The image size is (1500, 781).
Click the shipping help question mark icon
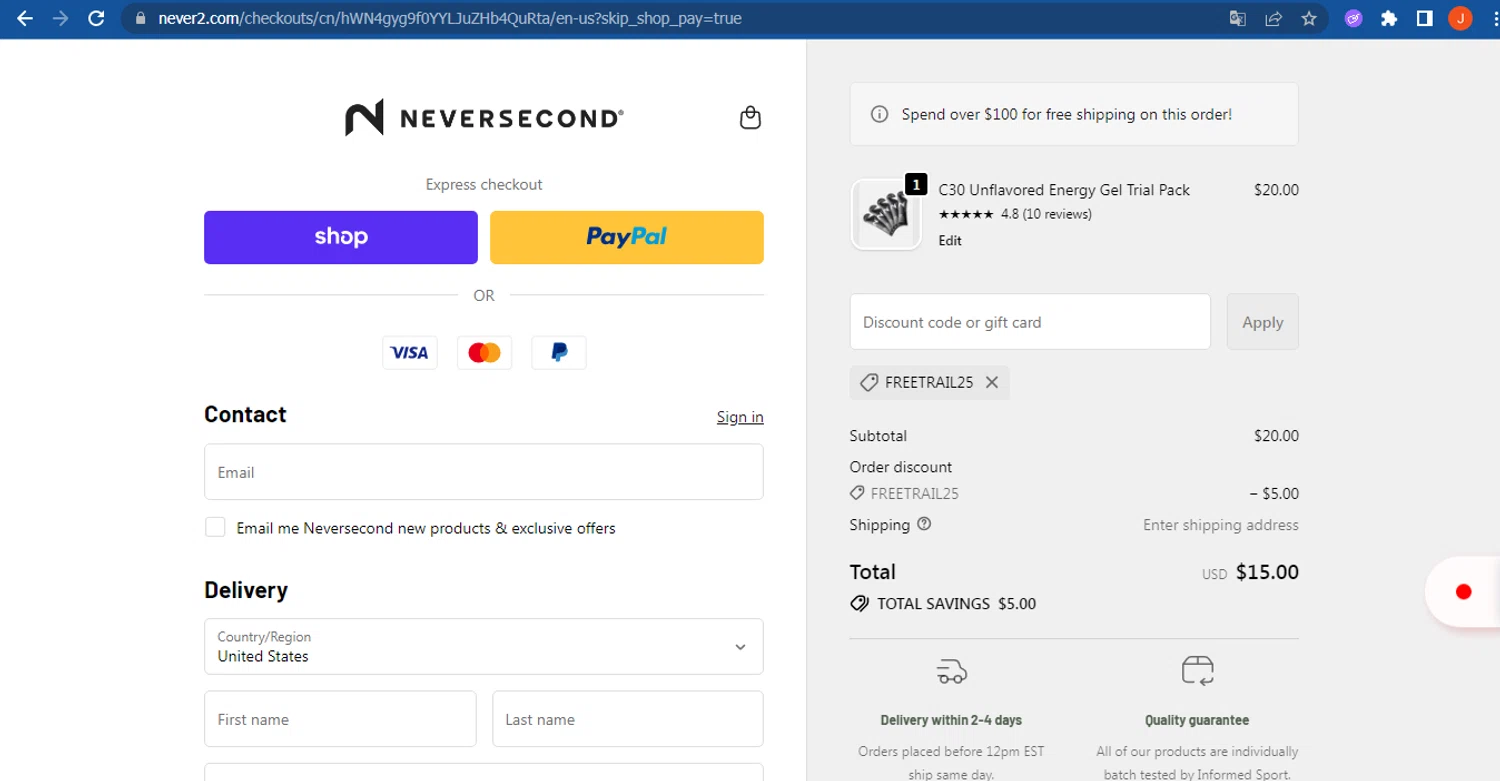(924, 524)
